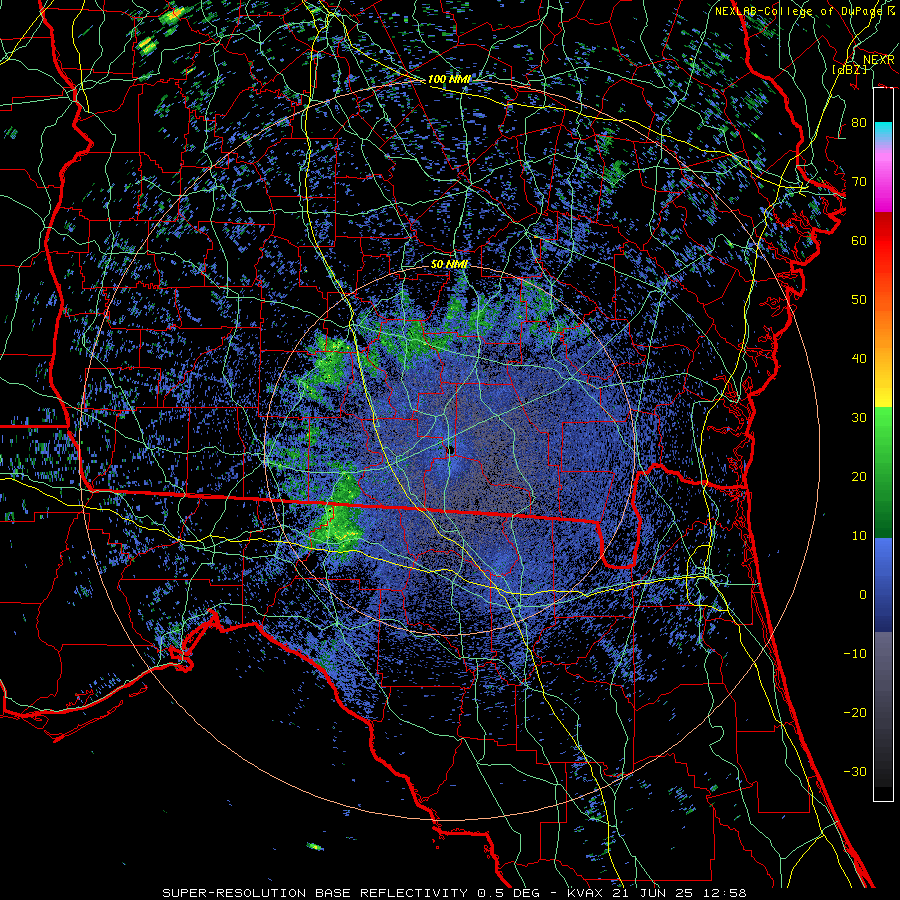The width and height of the screenshot is (900, 900).
Task: Pick the bright green band of the color bar
Action: [x=883, y=425]
